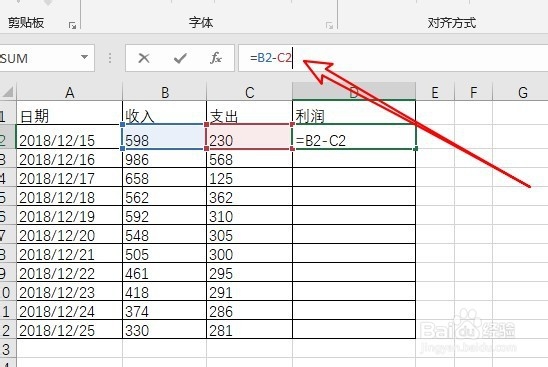Select expense cell 281
Image resolution: width=548 pixels, height=367 pixels.
coord(249,329)
